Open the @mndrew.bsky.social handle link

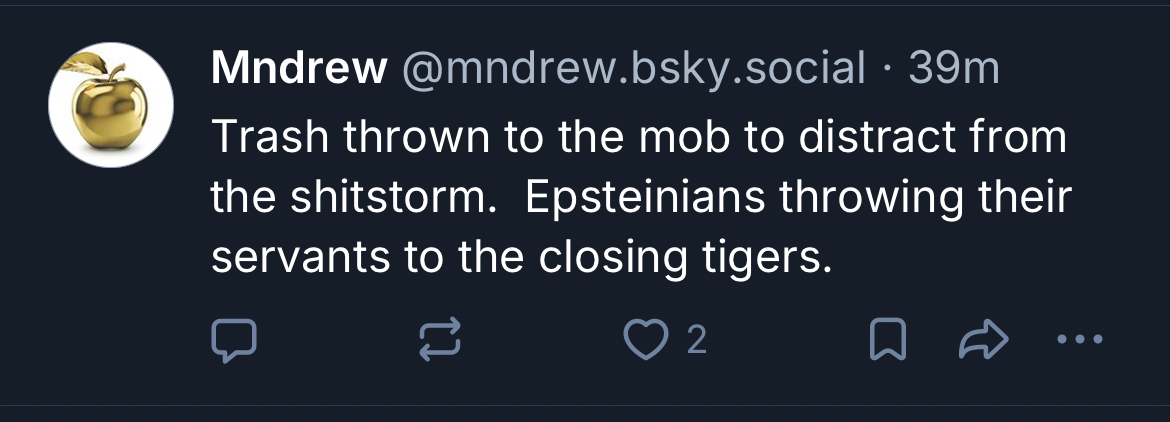pos(633,68)
